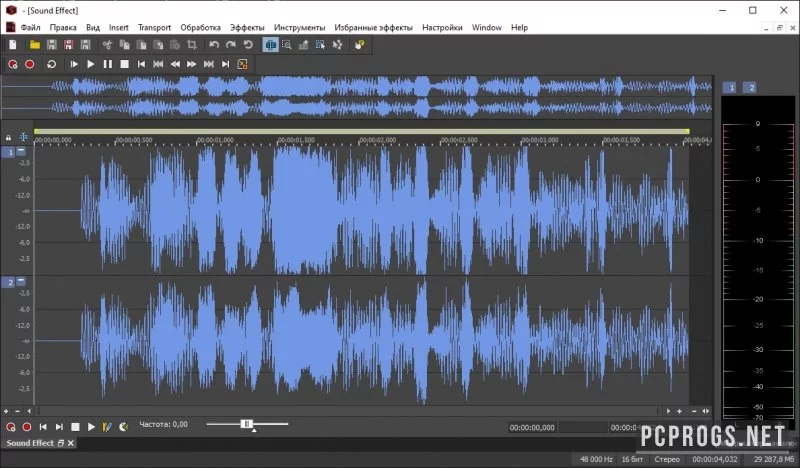Switch to the Sound Effect tab
The image size is (800, 468).
click(30, 443)
